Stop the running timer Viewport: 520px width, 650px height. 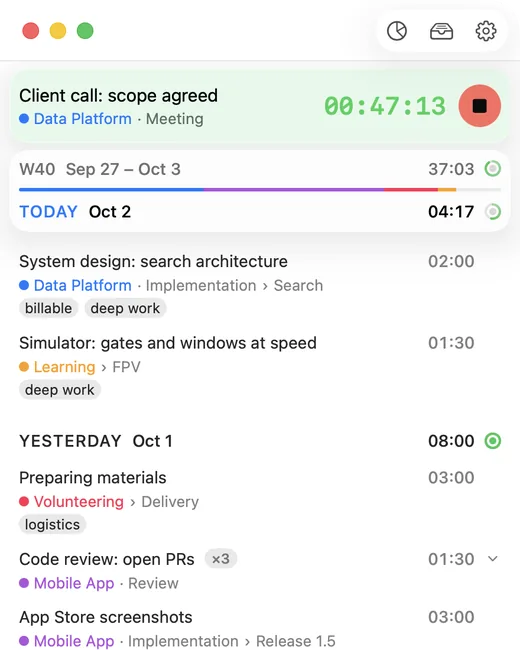(x=479, y=106)
